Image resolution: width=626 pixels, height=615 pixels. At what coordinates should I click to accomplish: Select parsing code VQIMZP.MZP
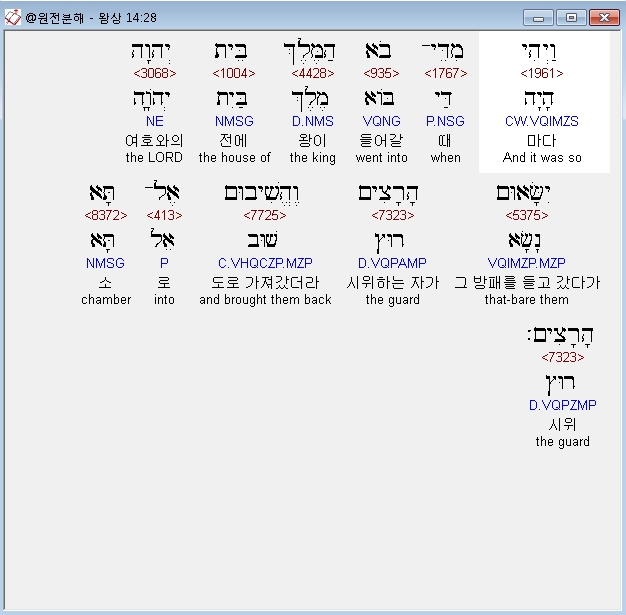pos(527,263)
